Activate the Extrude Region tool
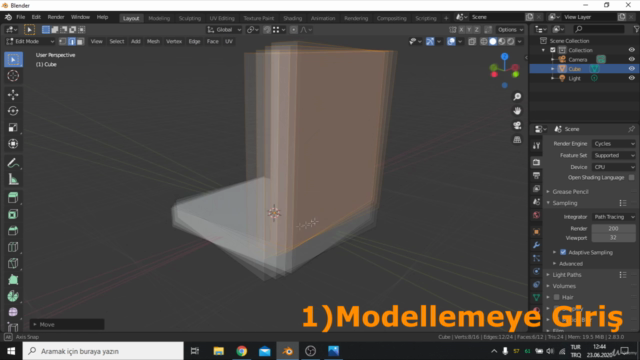Viewport: 640px width, 360px height. click(13, 198)
